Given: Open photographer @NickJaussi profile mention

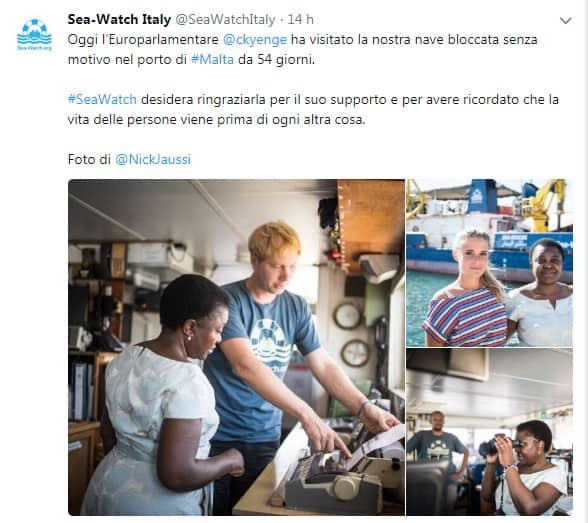Looking at the screenshot, I should click(x=153, y=159).
